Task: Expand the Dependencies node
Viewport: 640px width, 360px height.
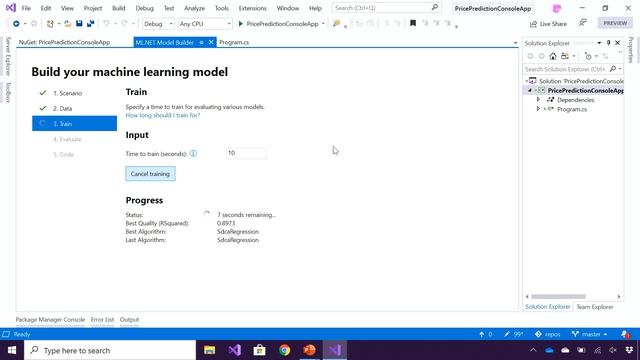Action: tap(538, 100)
